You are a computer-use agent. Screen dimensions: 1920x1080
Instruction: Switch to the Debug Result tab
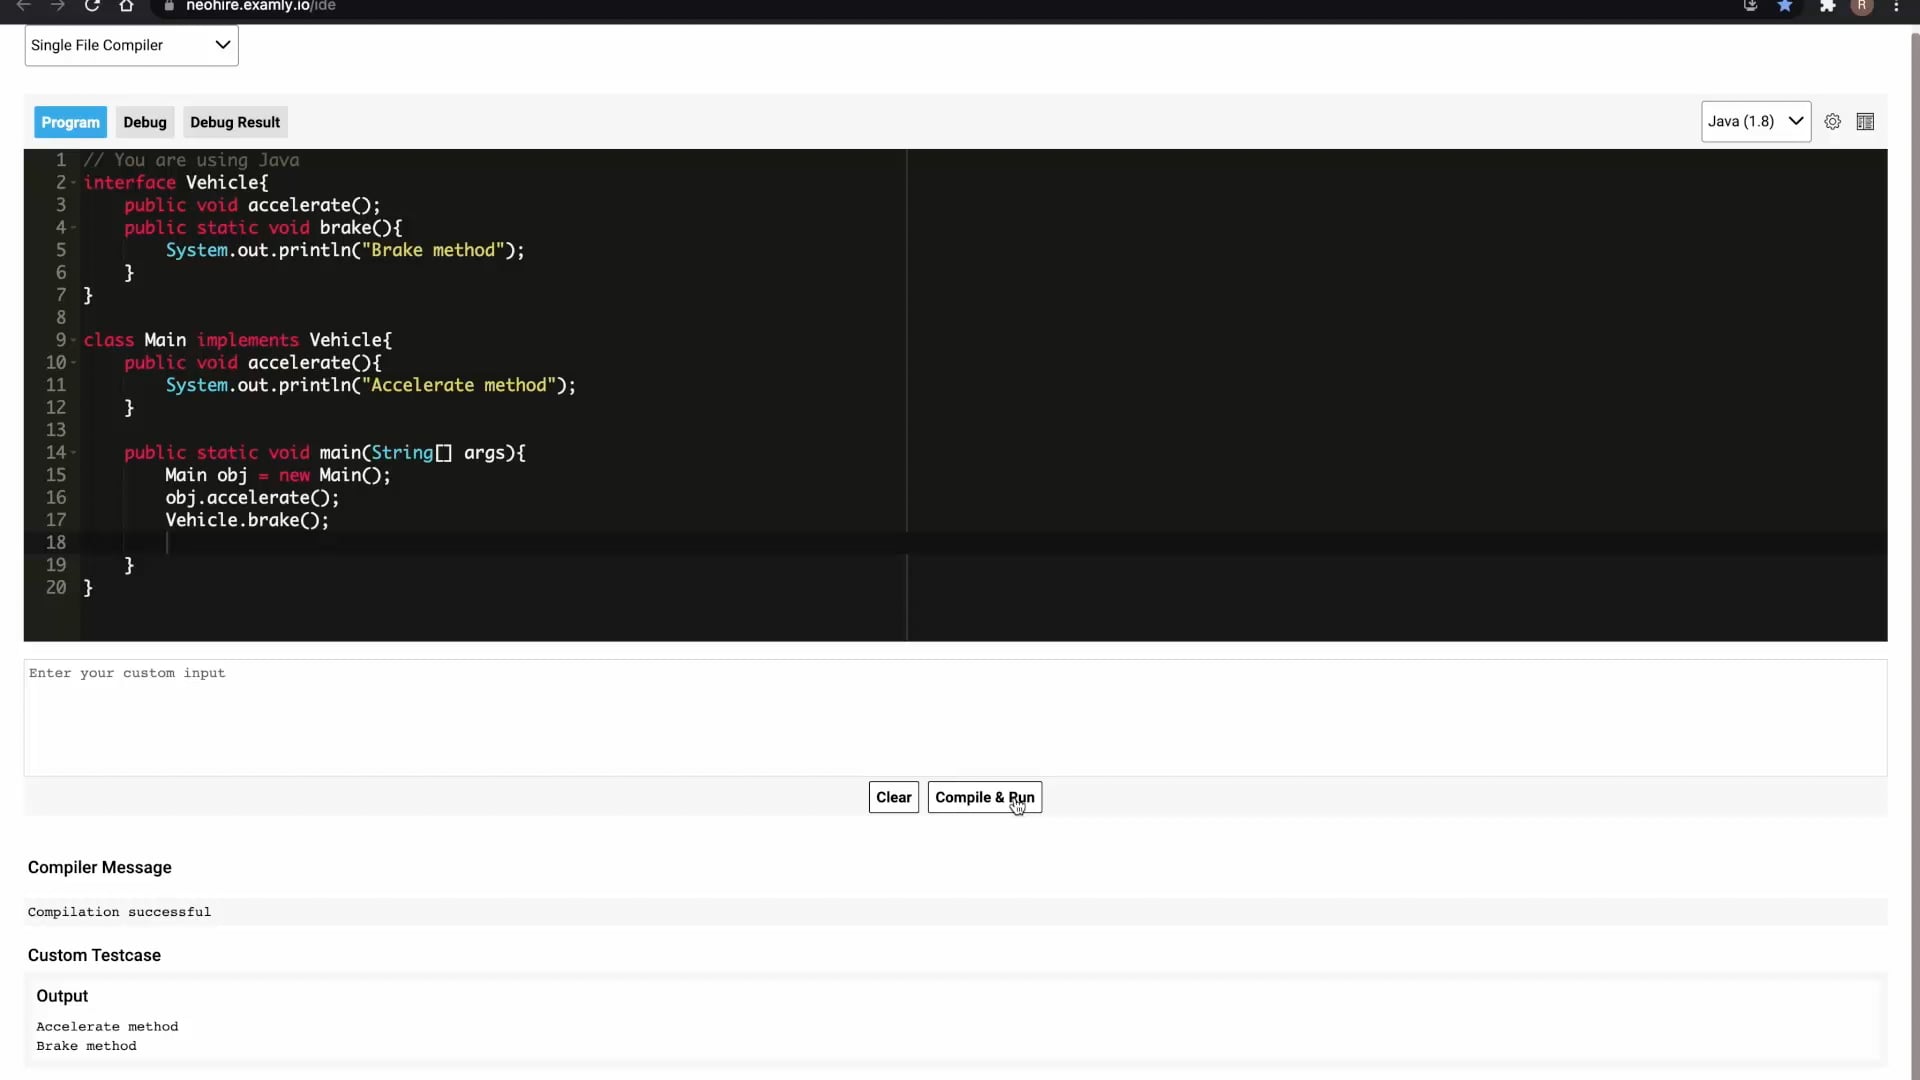[x=235, y=122]
